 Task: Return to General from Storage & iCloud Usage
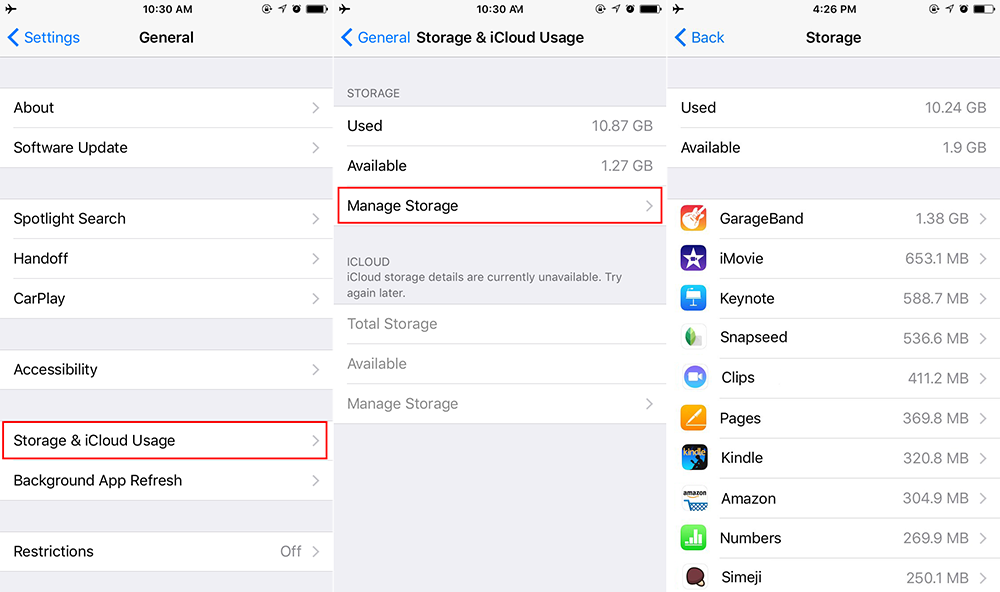[376, 38]
